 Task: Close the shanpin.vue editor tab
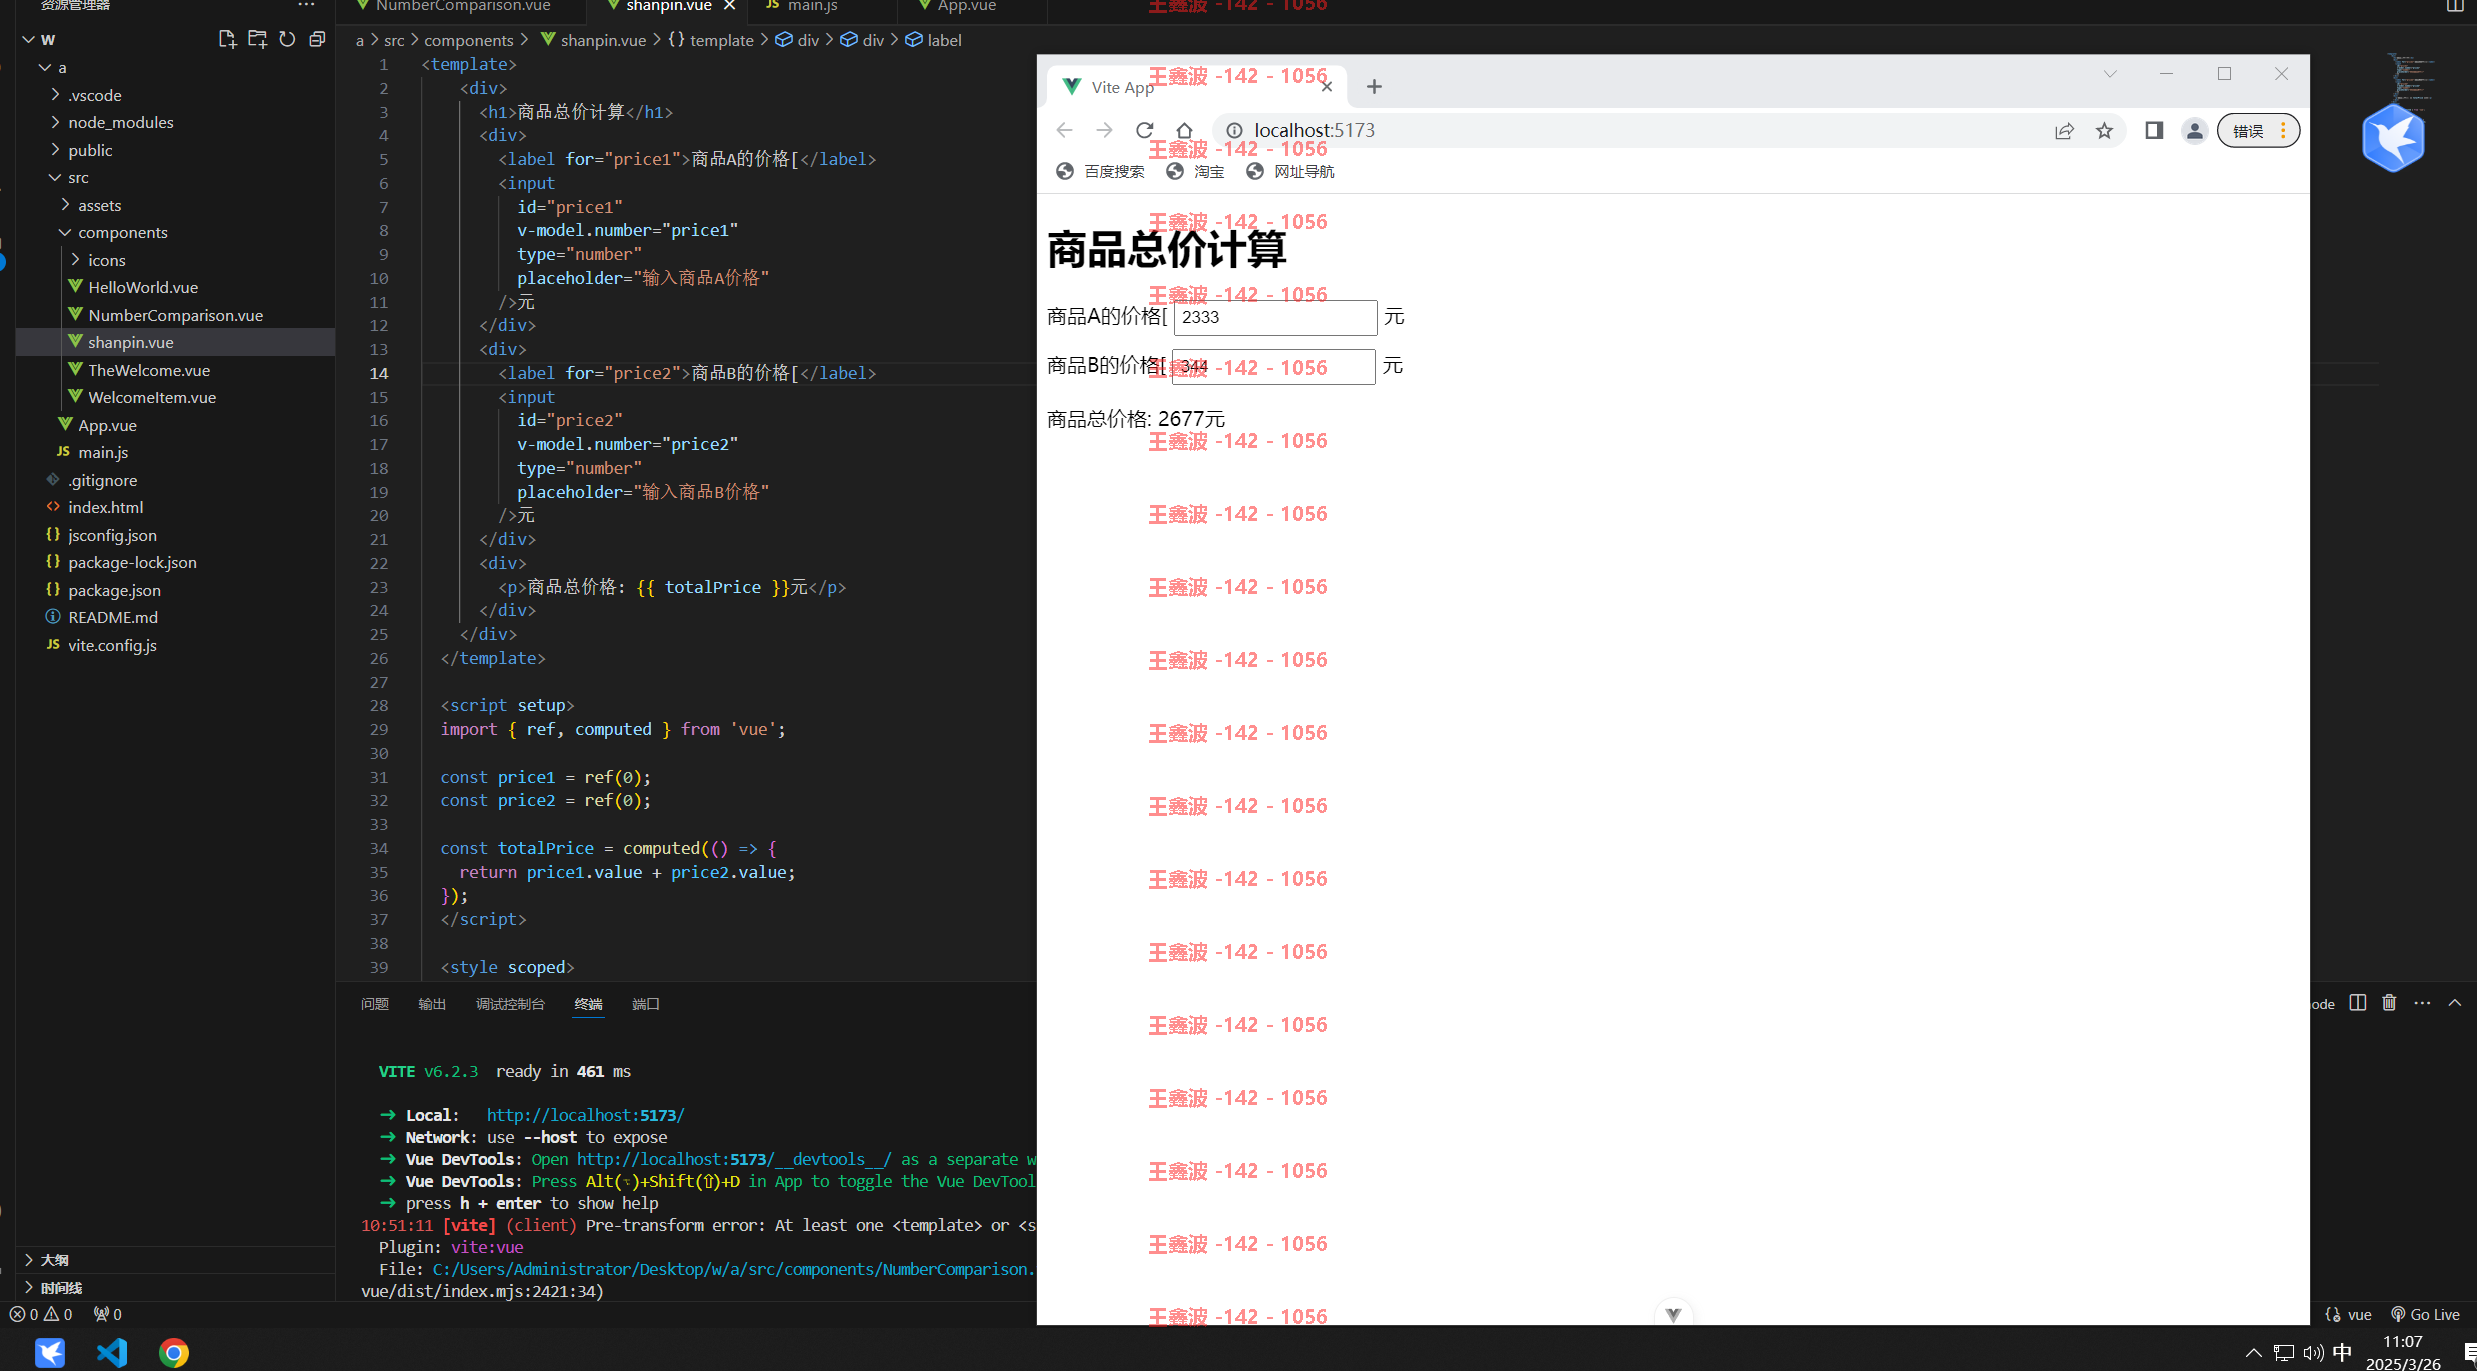coord(730,5)
